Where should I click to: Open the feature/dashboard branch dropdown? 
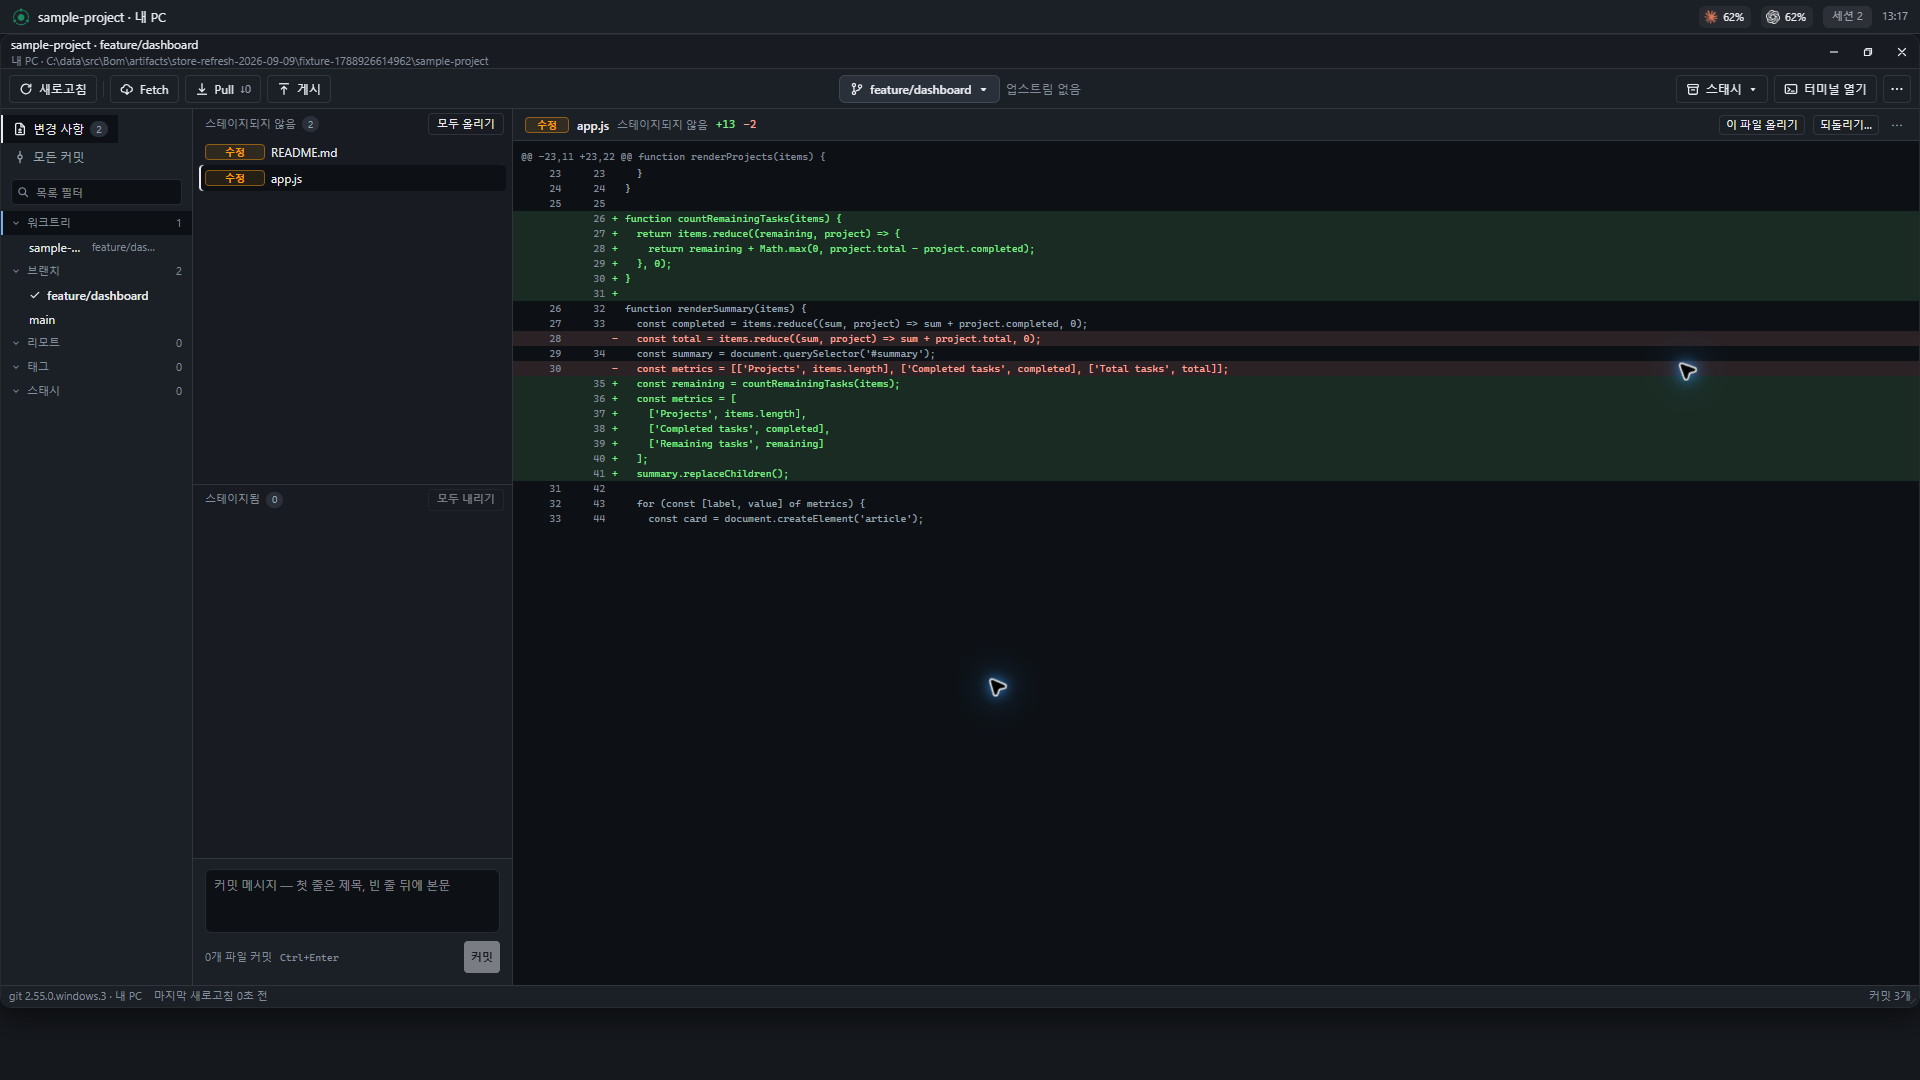pyautogui.click(x=919, y=89)
